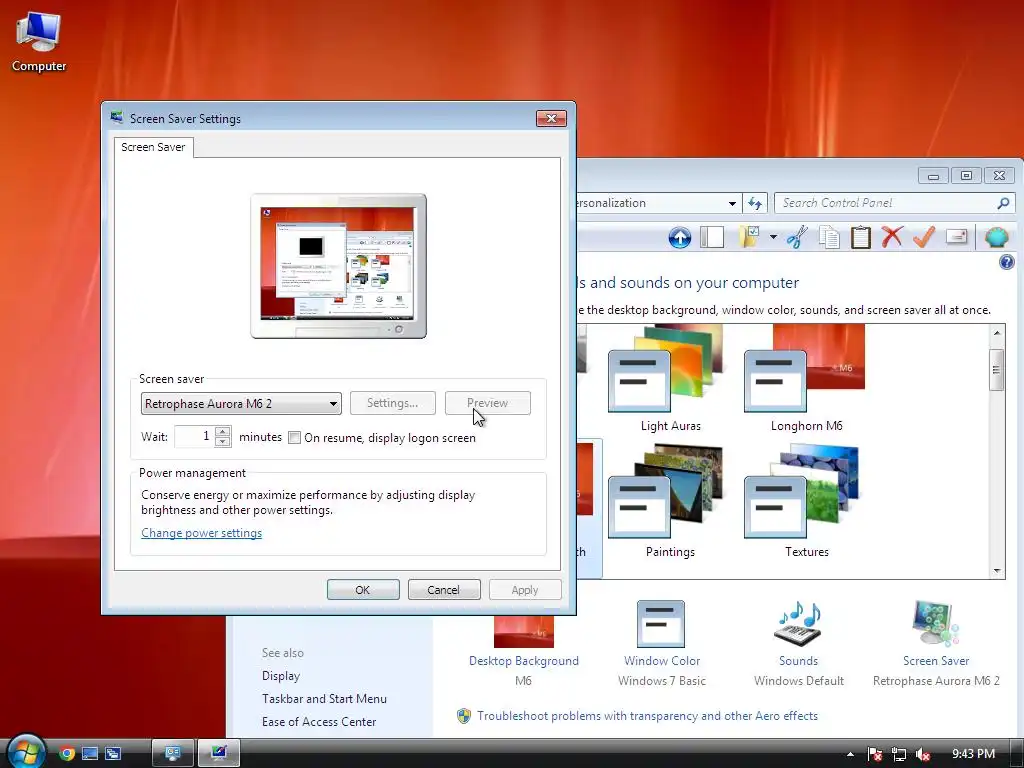Click the Settings... button
Viewport: 1024px width, 768px height.
point(392,403)
